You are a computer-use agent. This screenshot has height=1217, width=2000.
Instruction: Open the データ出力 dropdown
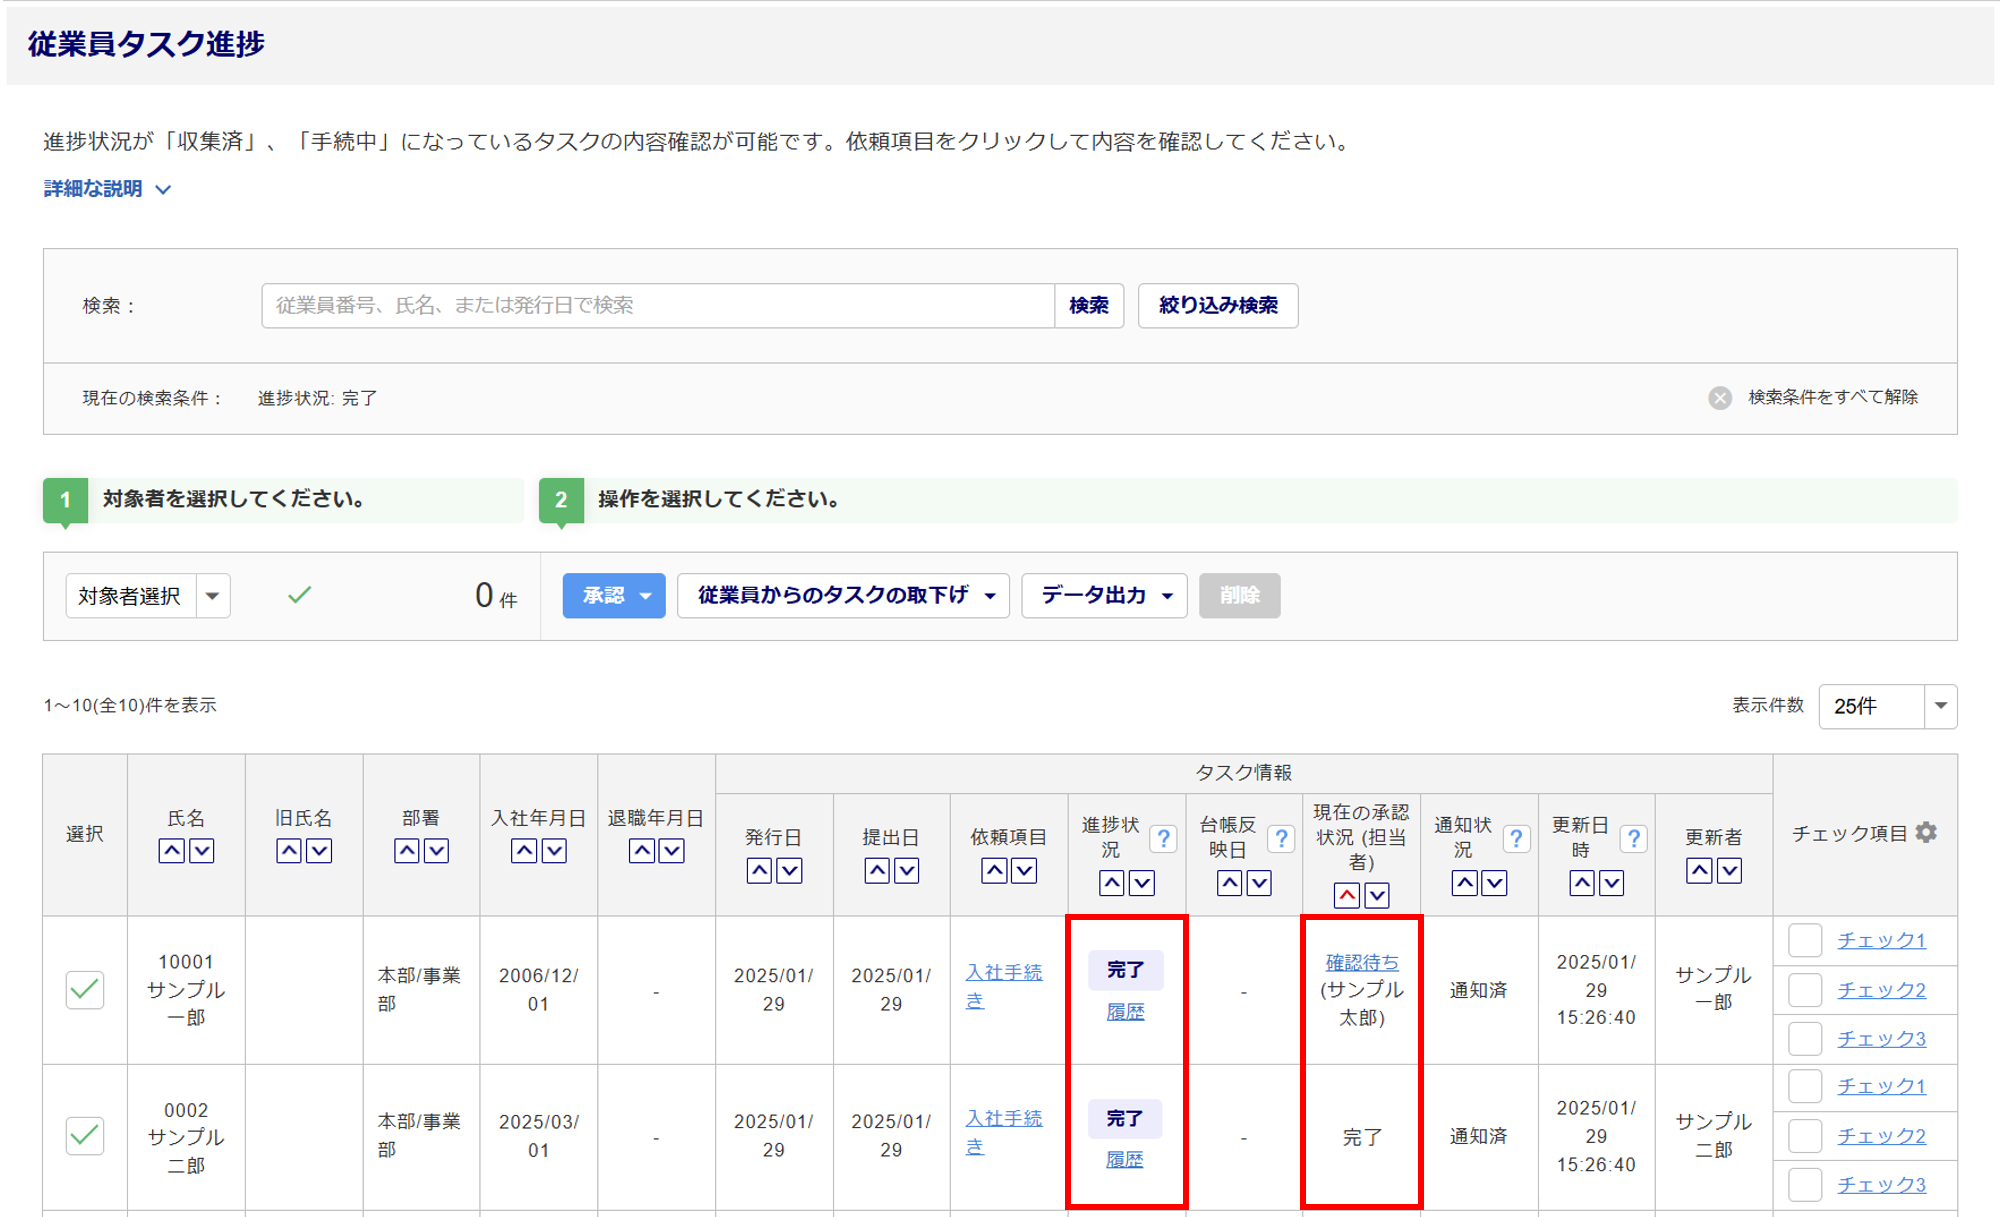click(1104, 596)
